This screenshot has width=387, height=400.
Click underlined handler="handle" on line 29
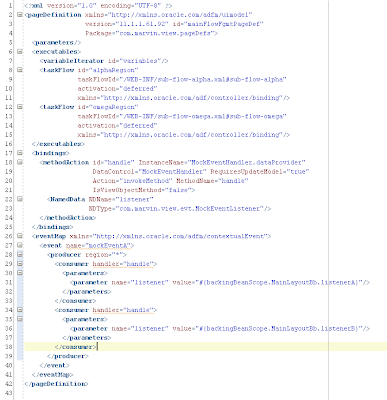click(123, 264)
